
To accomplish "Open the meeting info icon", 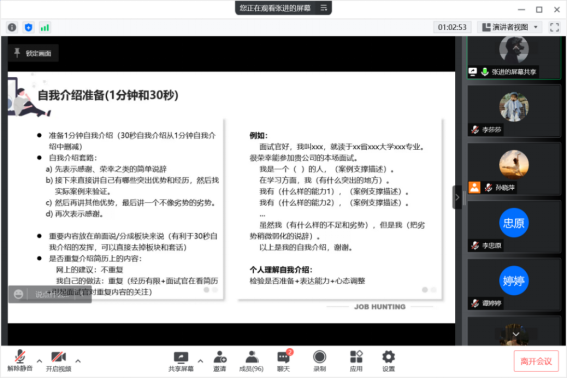I will [12, 27].
